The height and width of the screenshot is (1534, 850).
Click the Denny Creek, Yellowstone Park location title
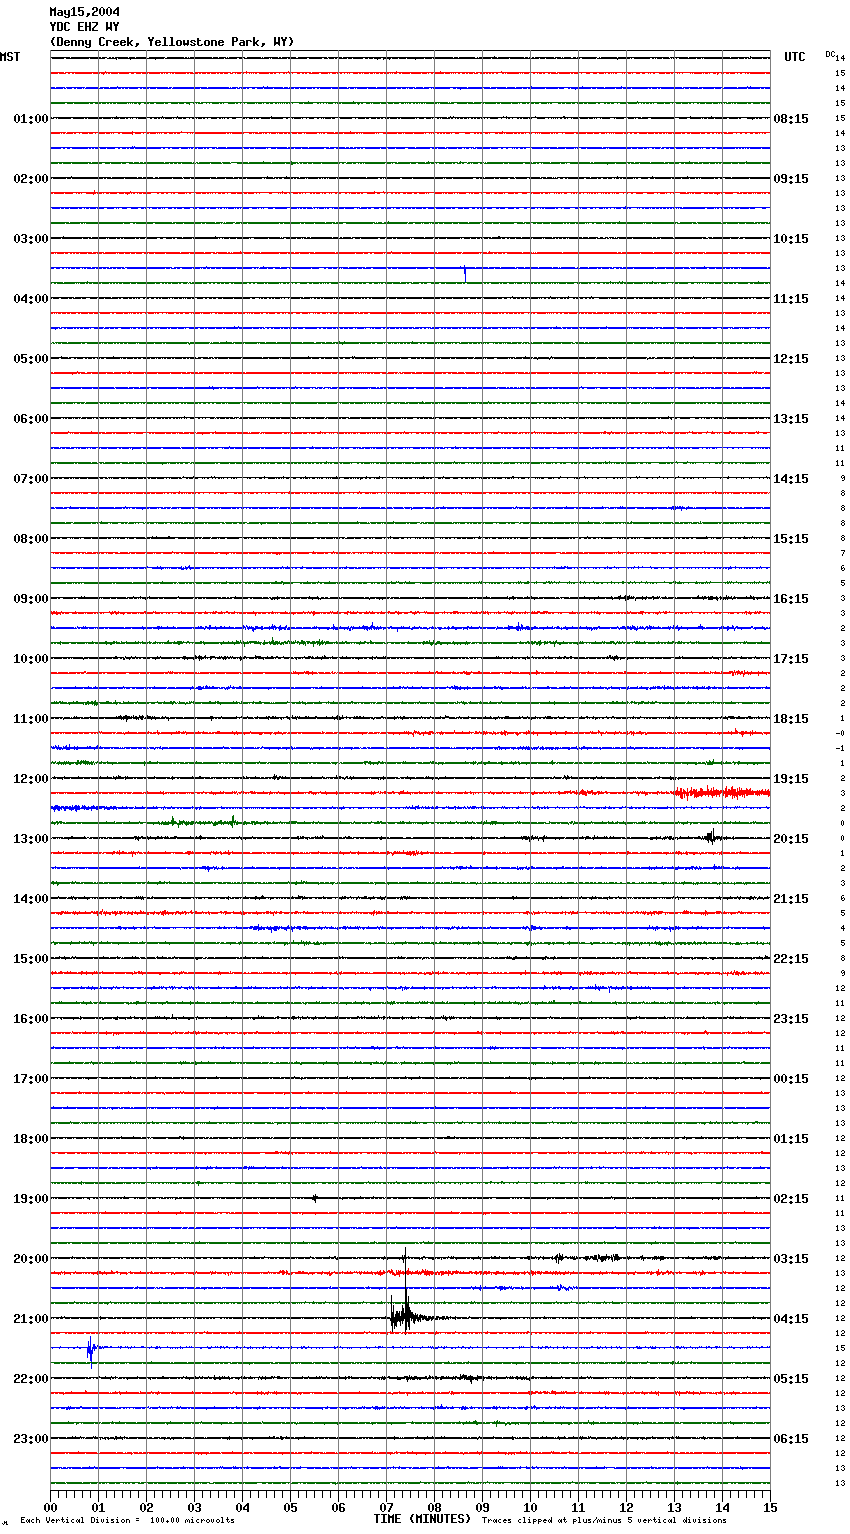coord(172,42)
